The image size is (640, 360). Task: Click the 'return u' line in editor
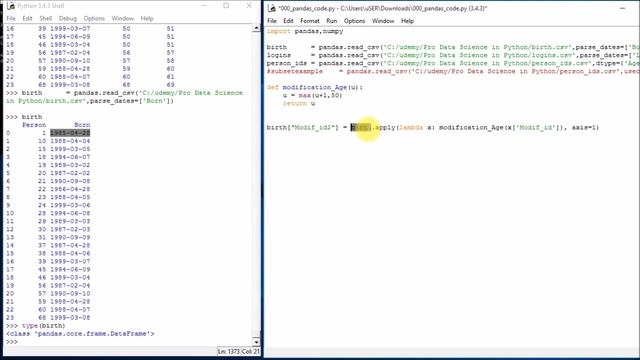[299, 103]
